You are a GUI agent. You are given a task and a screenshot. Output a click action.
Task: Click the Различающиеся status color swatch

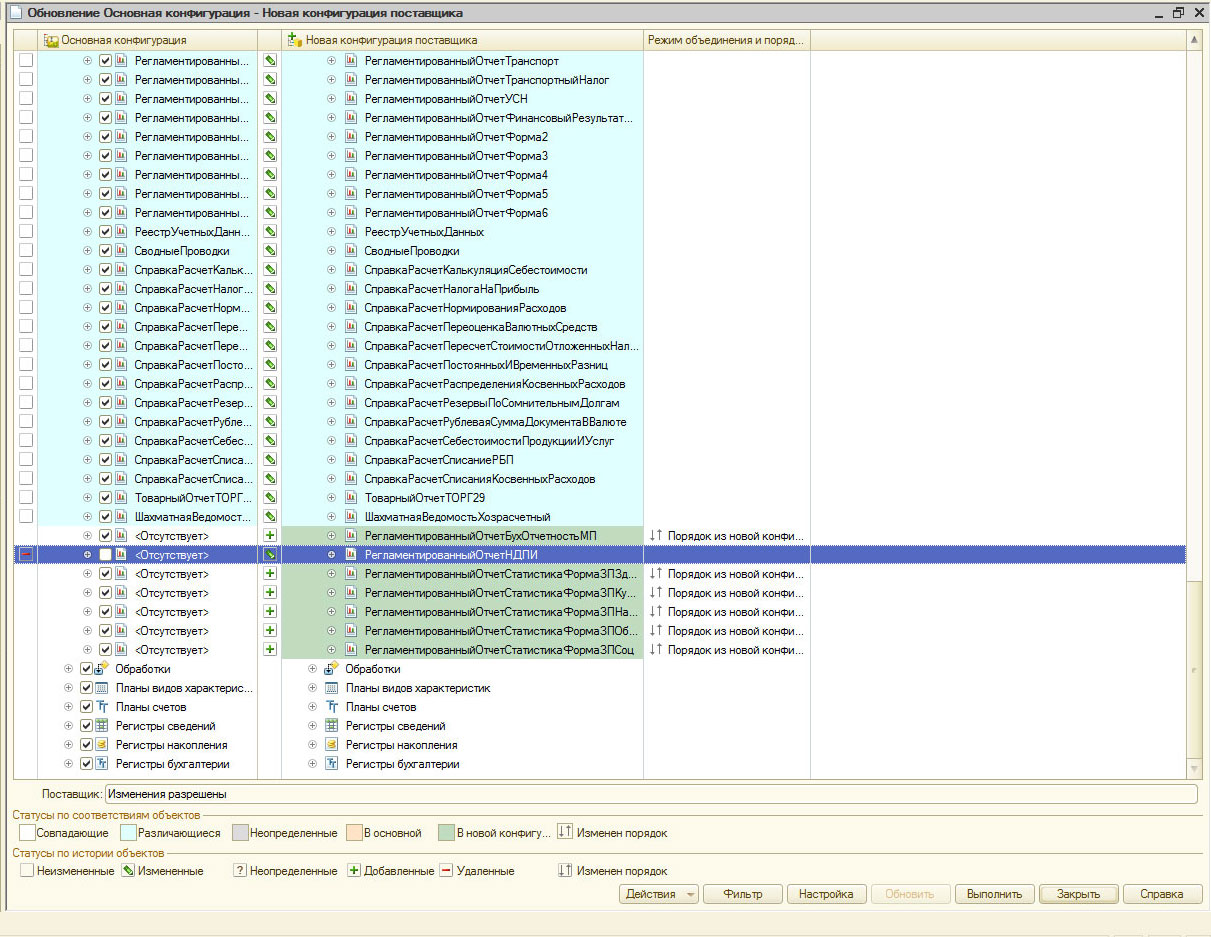pos(128,832)
